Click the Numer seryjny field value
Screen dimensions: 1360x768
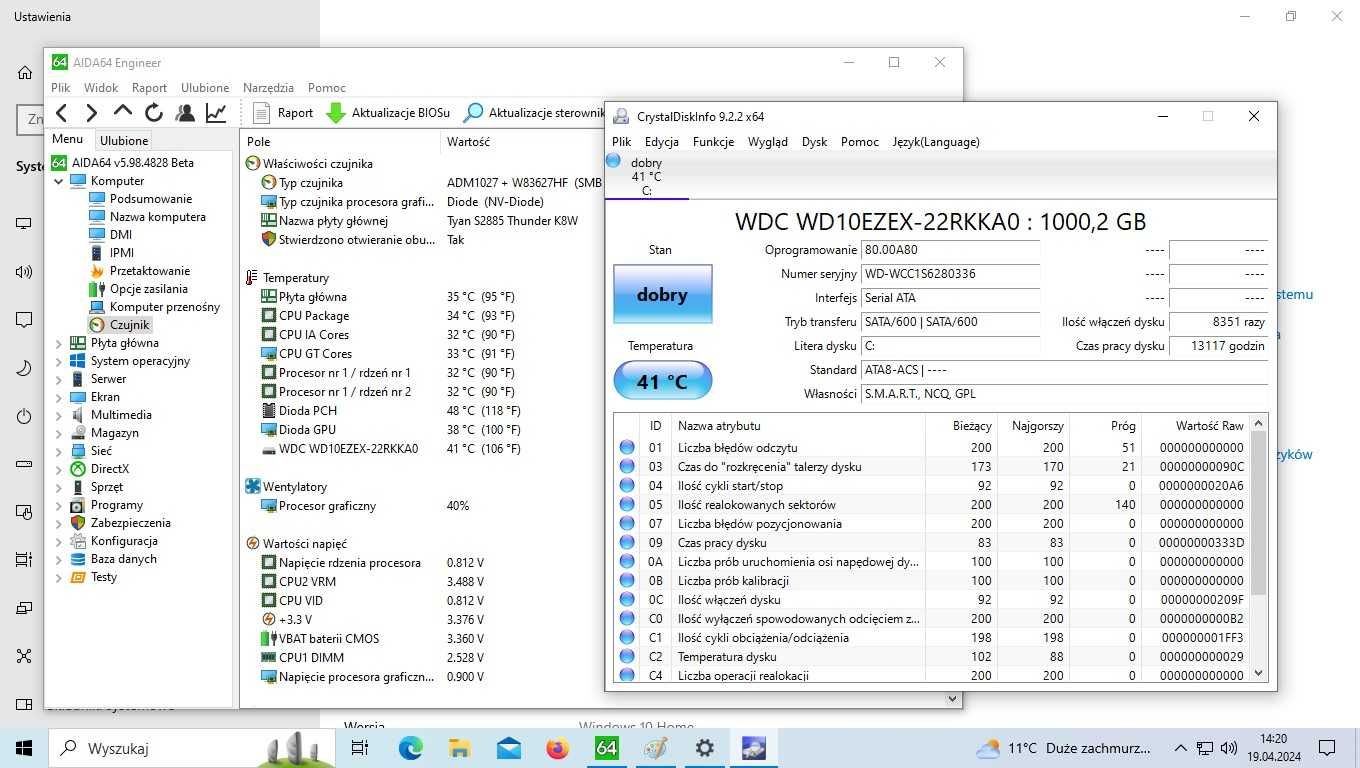click(x=950, y=274)
